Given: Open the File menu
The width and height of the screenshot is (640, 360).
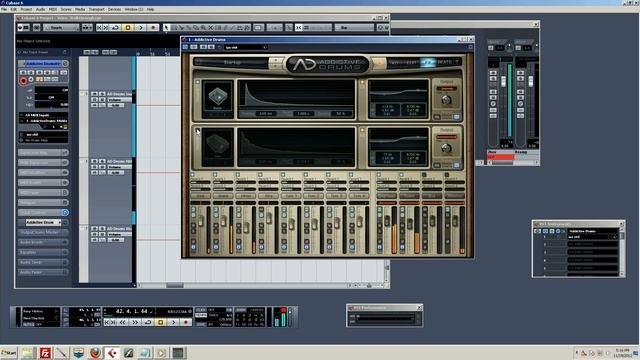Looking at the screenshot, I should click(4, 9).
